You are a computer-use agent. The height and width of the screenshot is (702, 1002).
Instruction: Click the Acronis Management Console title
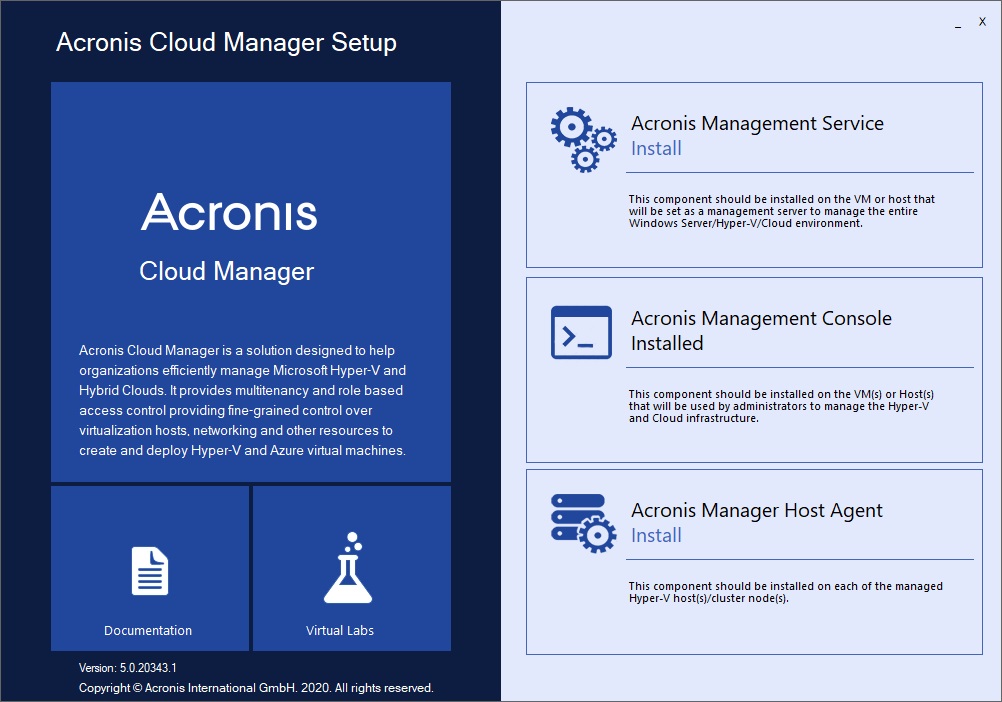(x=761, y=318)
